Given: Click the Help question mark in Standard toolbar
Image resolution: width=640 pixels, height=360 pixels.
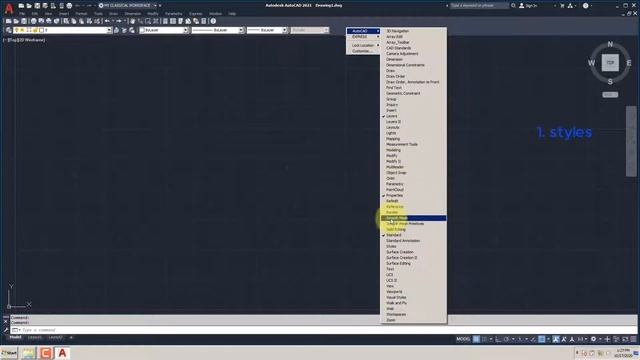Looking at the screenshot, I should (x=213, y=21).
